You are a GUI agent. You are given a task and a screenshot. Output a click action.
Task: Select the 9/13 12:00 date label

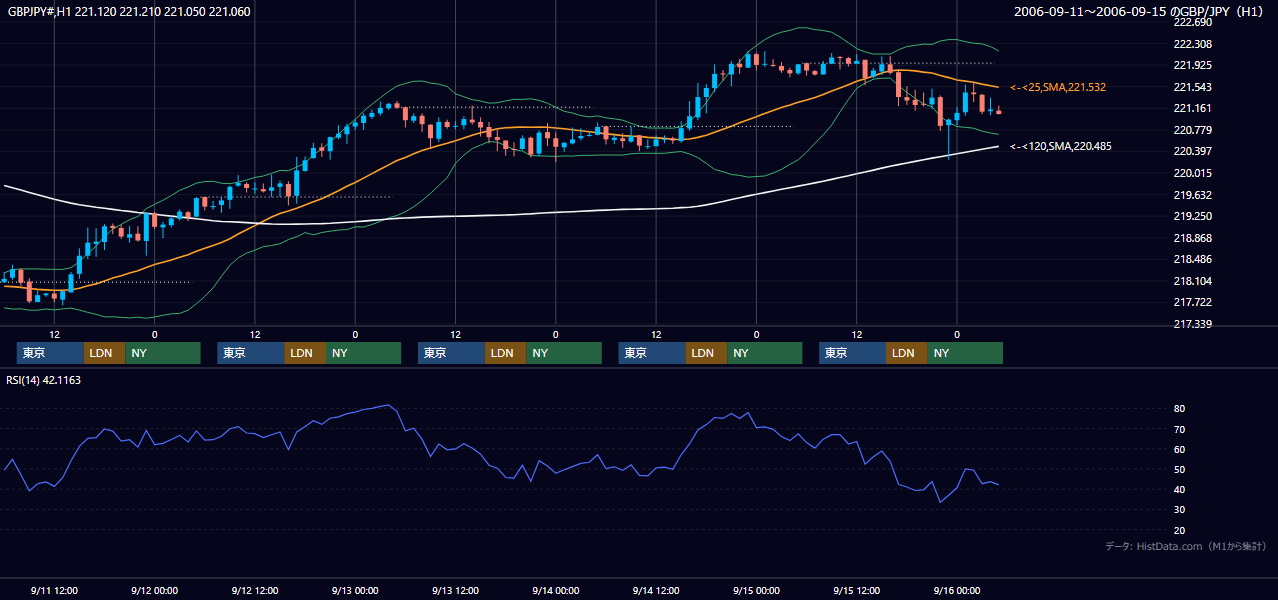pos(455,591)
